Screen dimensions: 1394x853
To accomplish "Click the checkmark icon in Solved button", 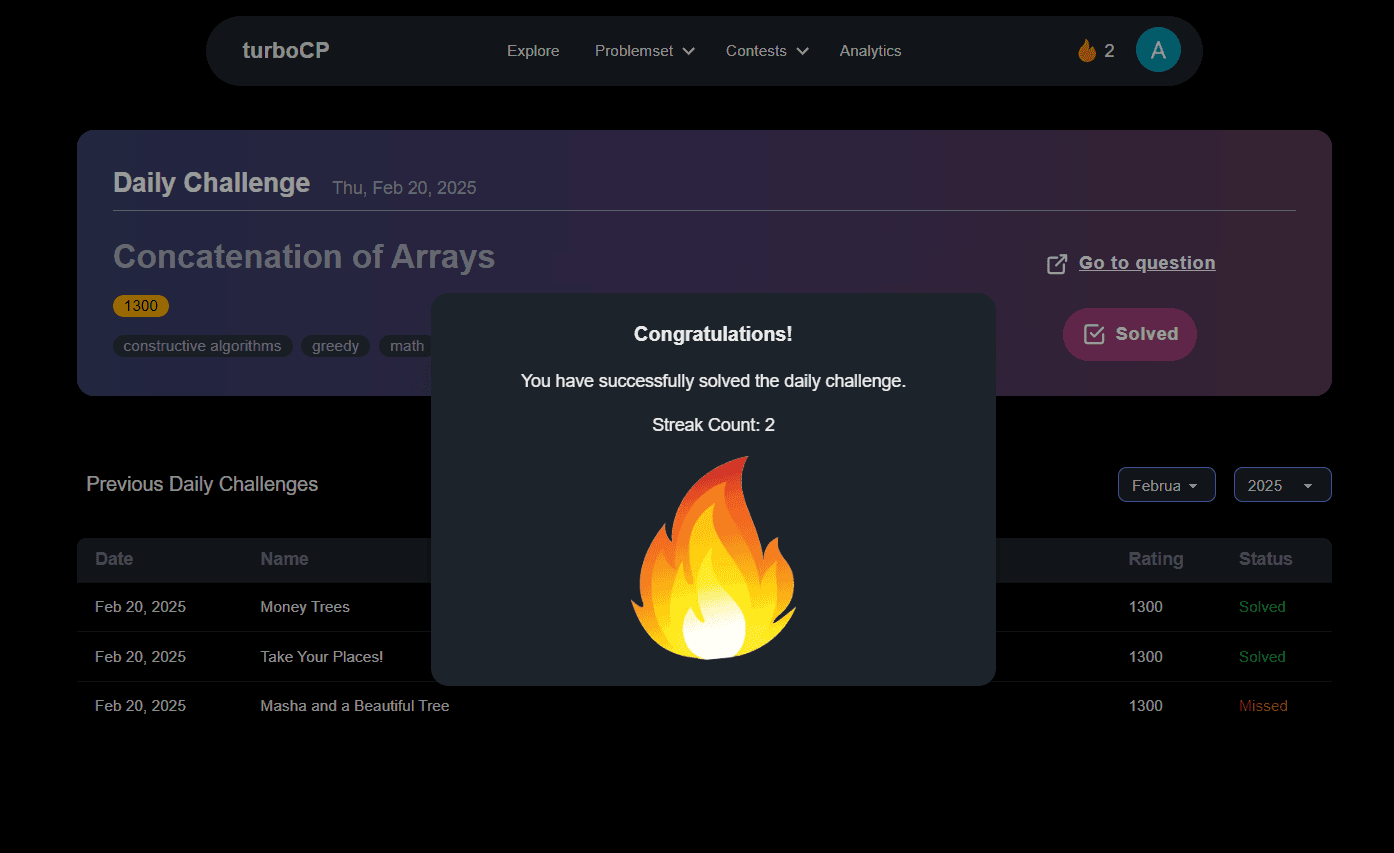I will point(1094,334).
